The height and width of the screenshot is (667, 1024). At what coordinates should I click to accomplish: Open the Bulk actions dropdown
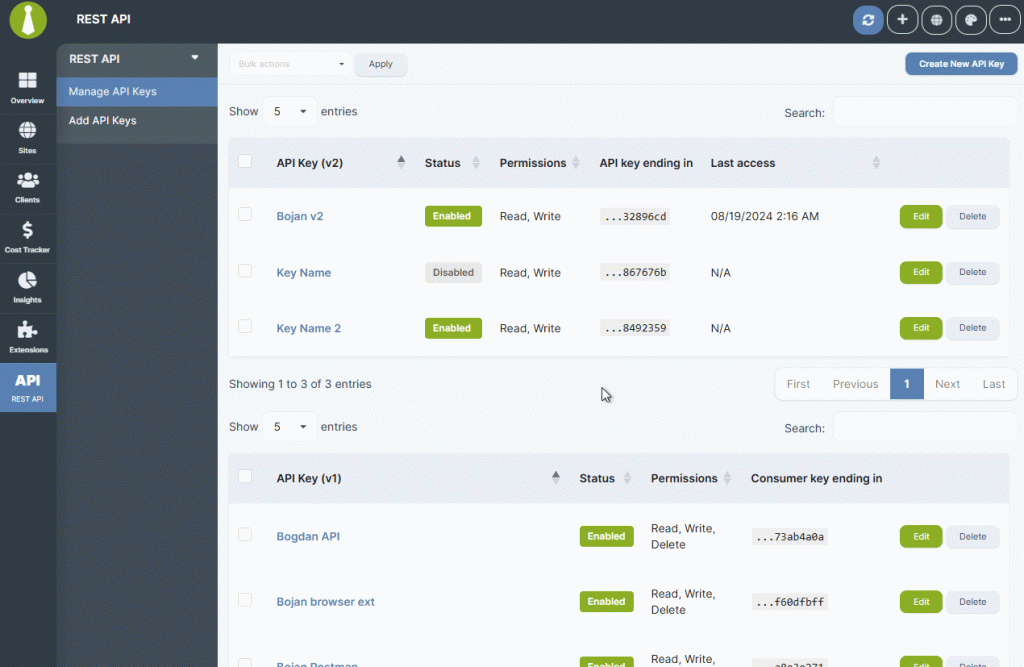[288, 63]
